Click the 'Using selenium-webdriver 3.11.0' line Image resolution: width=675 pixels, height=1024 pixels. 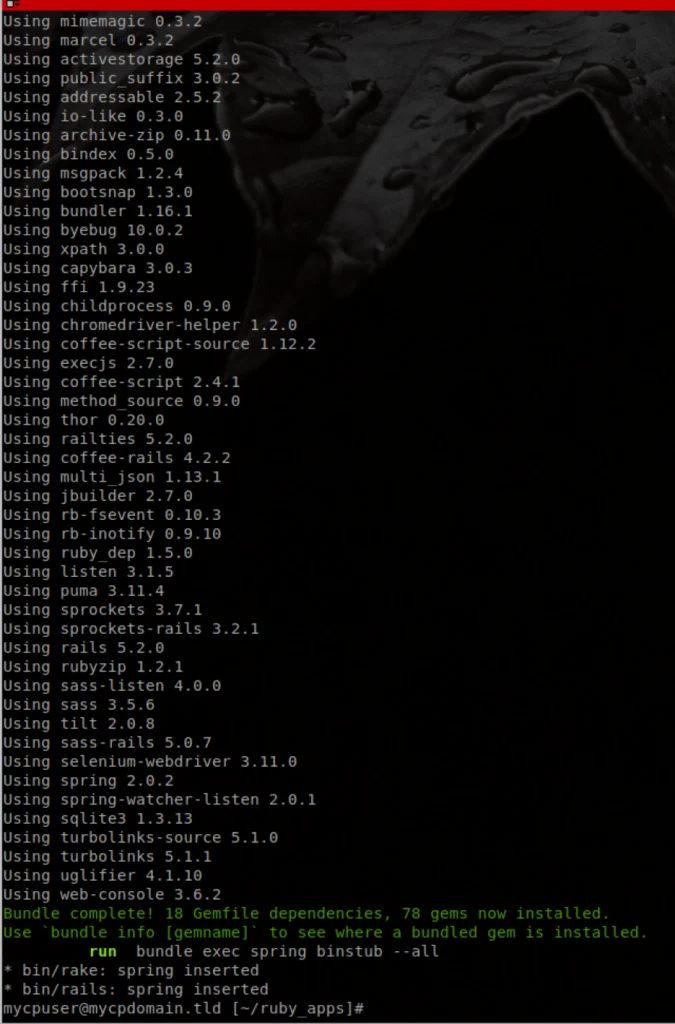point(149,761)
